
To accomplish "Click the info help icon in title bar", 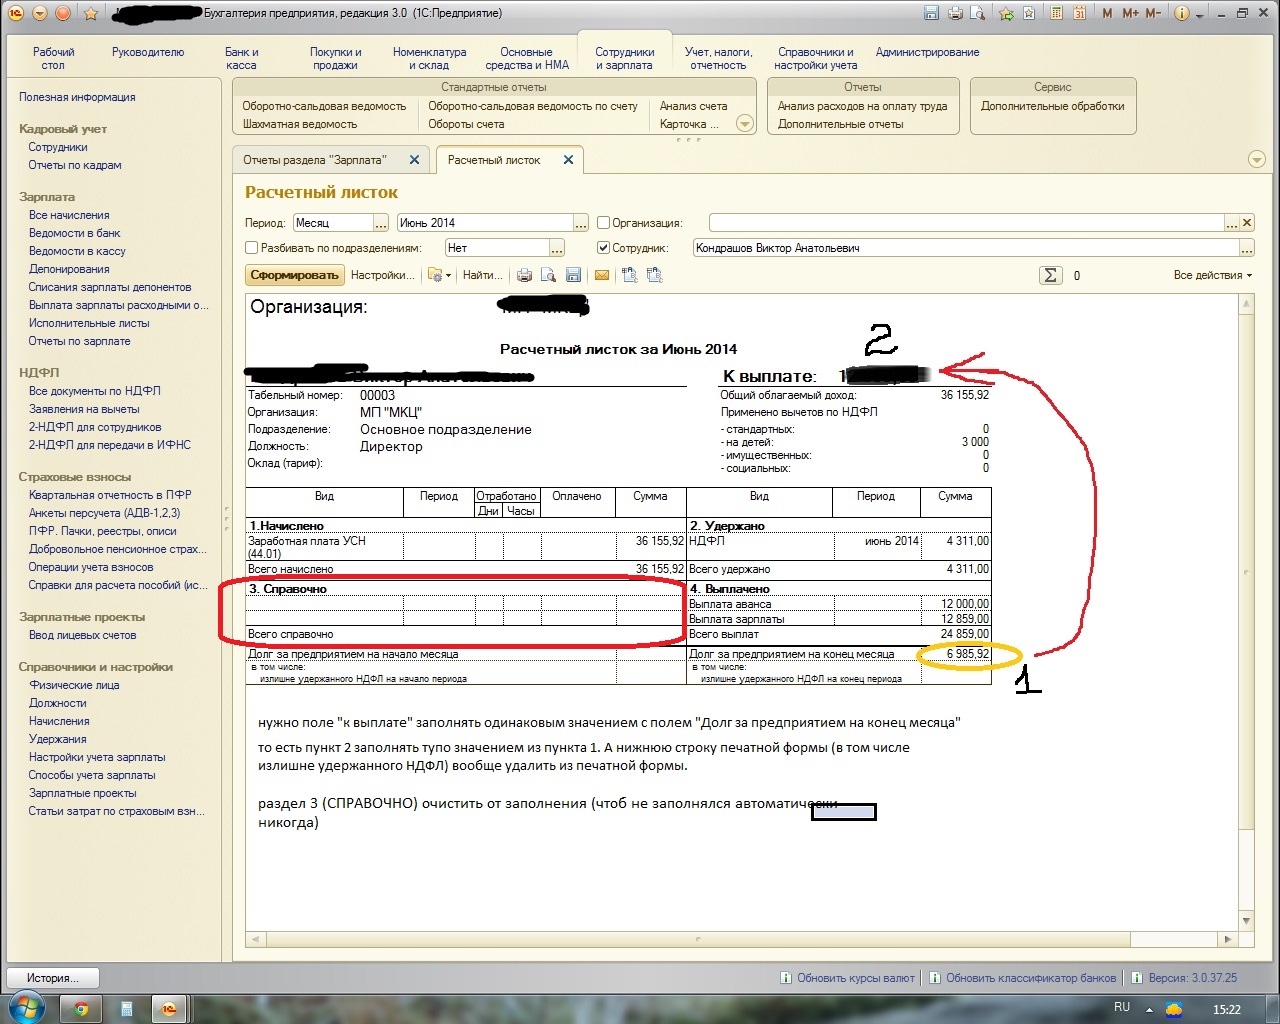I will 1181,13.
